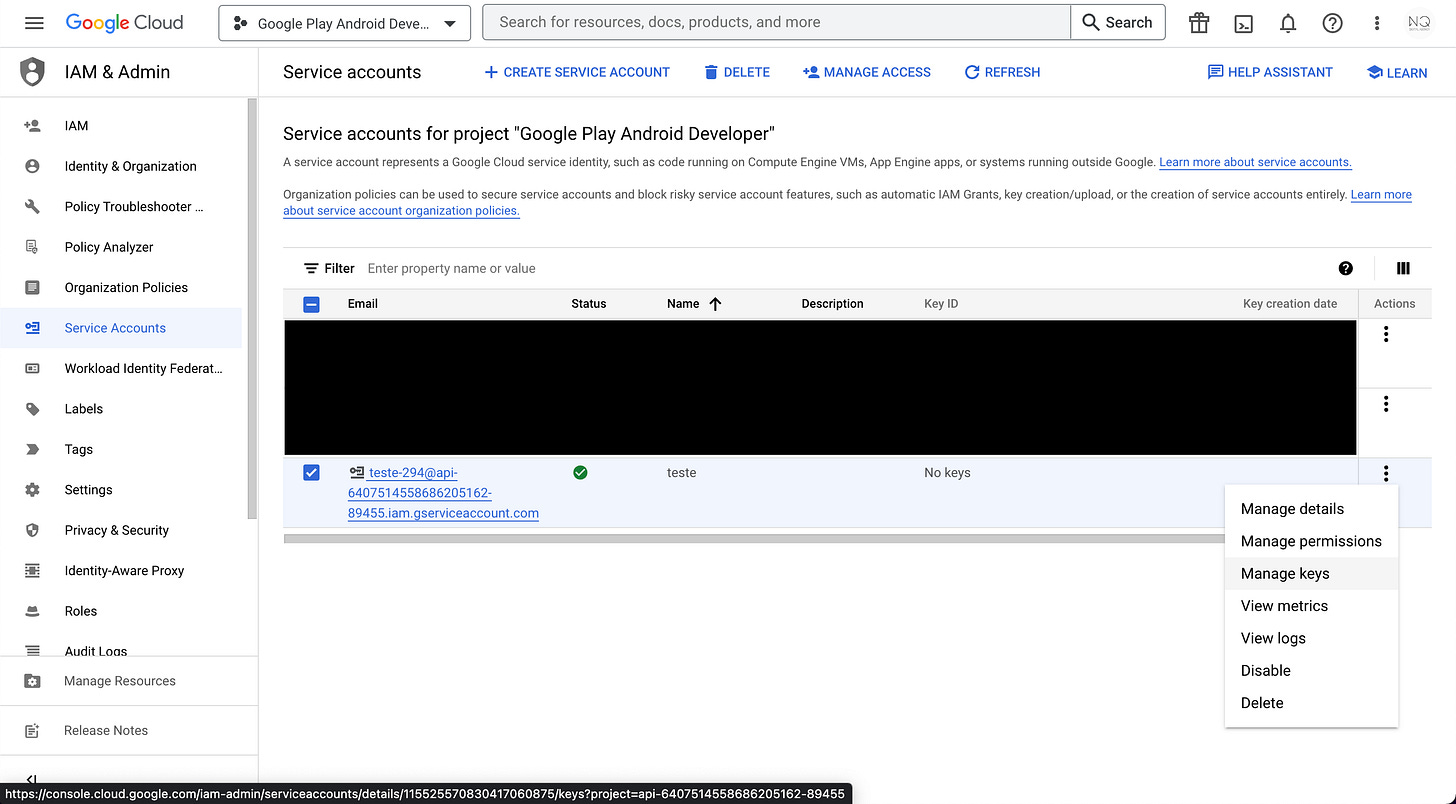1456x804 pixels.
Task: Click the Policy Troubleshooter wrench icon
Action: pos(32,207)
